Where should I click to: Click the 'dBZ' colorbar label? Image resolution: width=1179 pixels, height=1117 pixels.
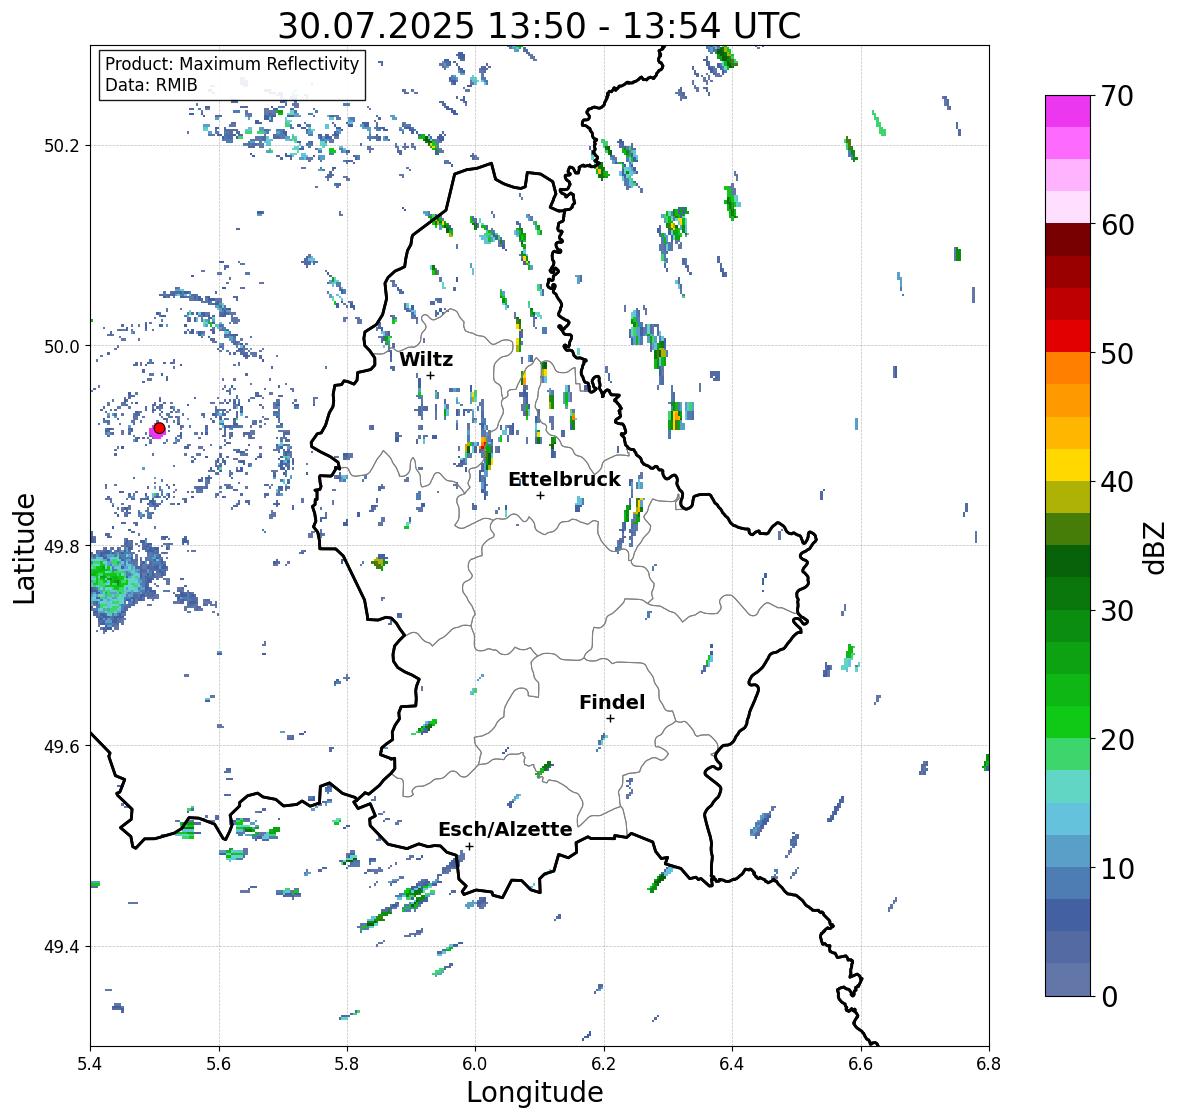tap(1156, 547)
